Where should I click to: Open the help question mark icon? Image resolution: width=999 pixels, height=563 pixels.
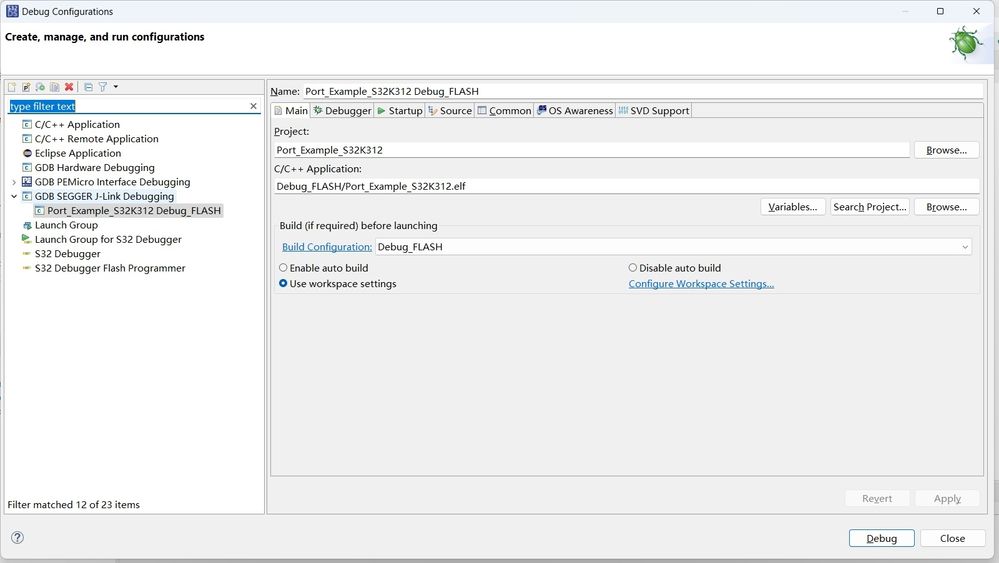[17, 537]
